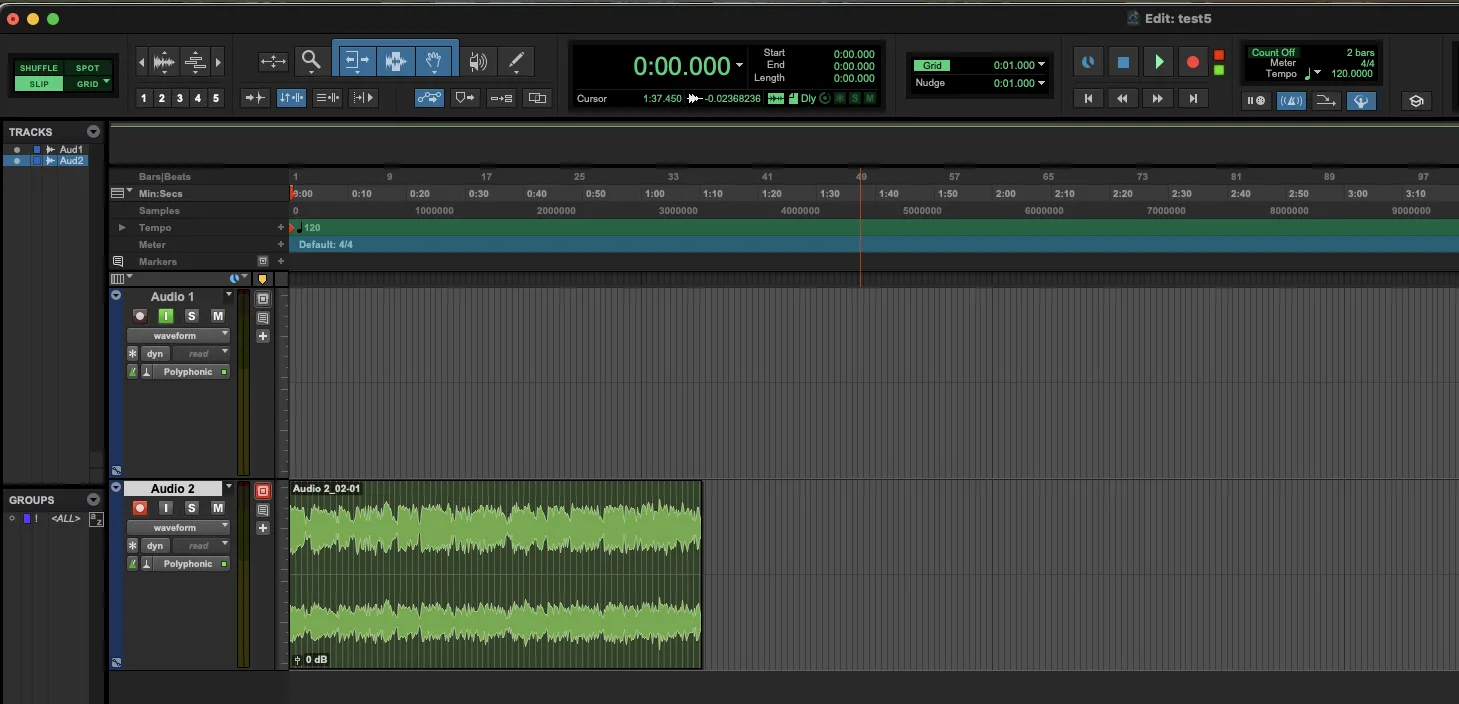This screenshot has height=704, width=1459.
Task: Toggle input monitoring on Audio 1
Action: click(x=166, y=316)
